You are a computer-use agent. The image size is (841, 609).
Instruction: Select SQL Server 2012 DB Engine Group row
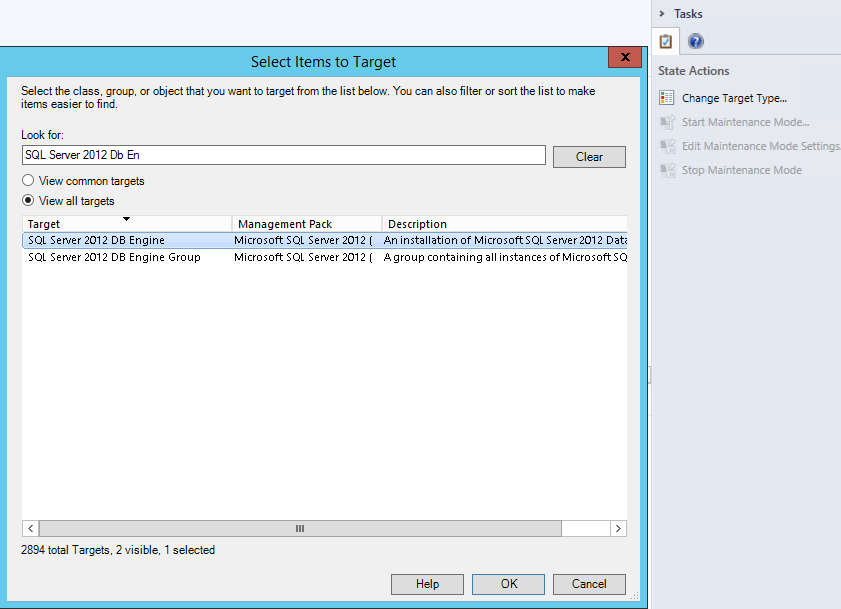tap(324, 258)
